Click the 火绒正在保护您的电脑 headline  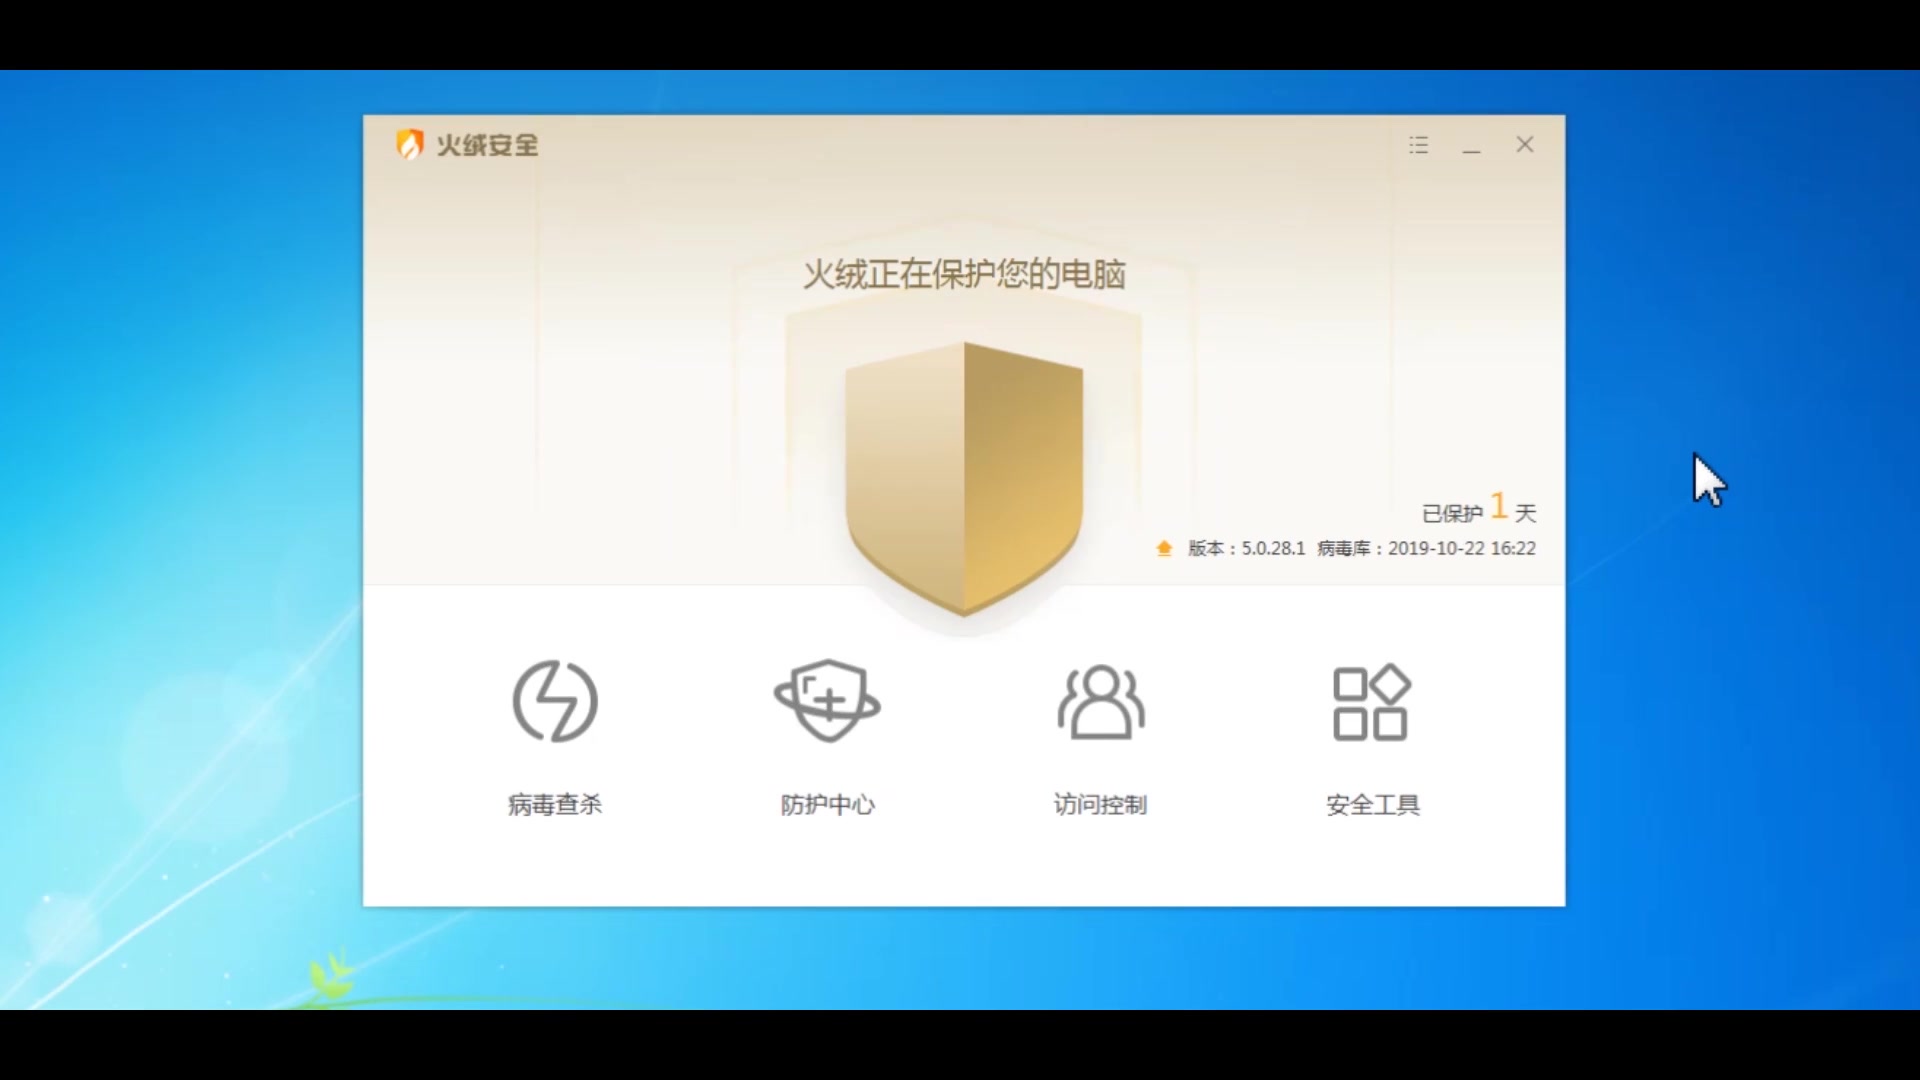point(964,274)
